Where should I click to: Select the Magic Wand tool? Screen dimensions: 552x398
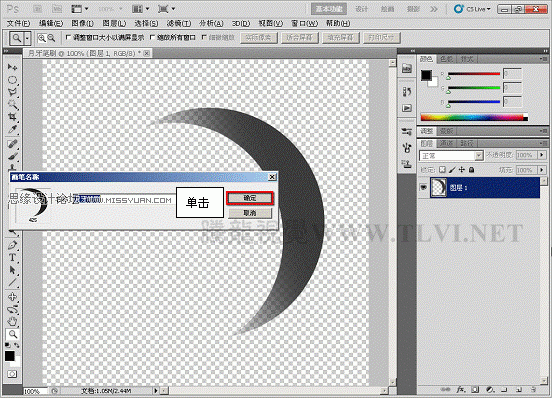click(x=12, y=105)
